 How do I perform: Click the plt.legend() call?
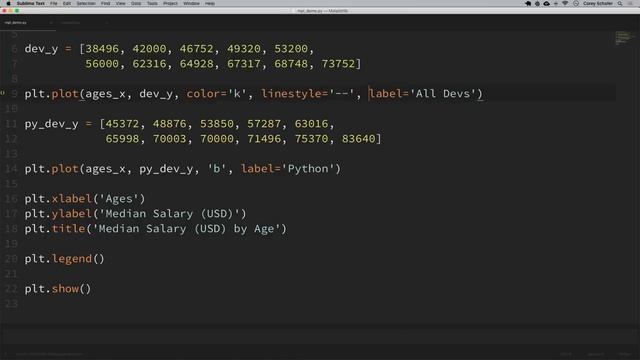[x=64, y=259]
